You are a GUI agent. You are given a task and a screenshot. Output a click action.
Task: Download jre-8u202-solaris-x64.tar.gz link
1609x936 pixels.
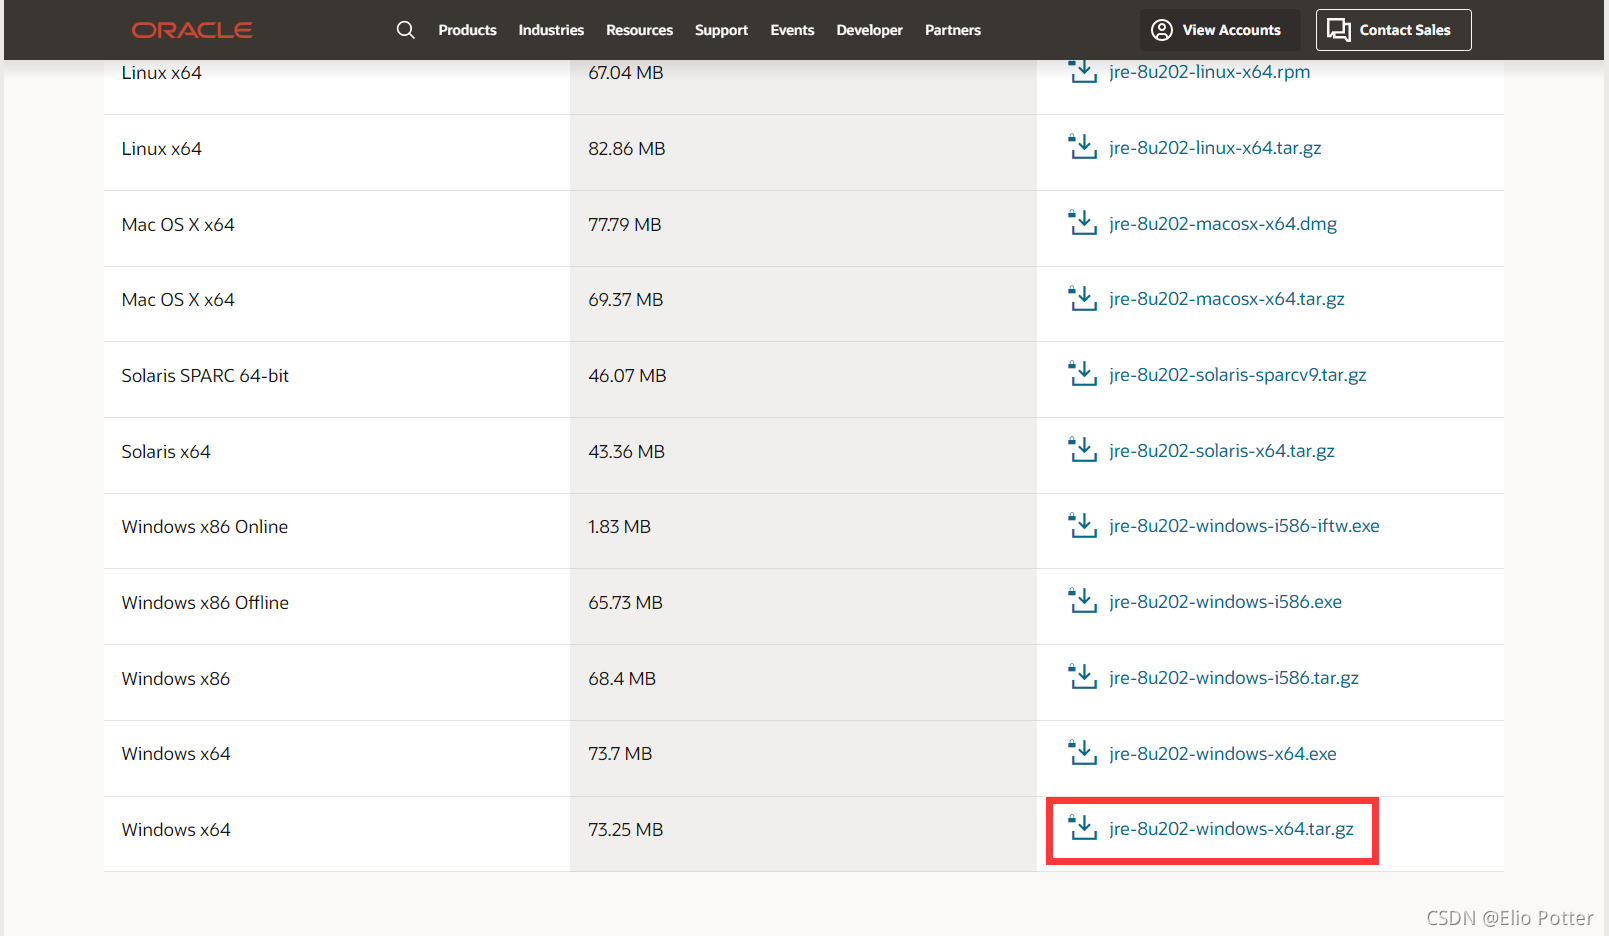(x=1222, y=451)
